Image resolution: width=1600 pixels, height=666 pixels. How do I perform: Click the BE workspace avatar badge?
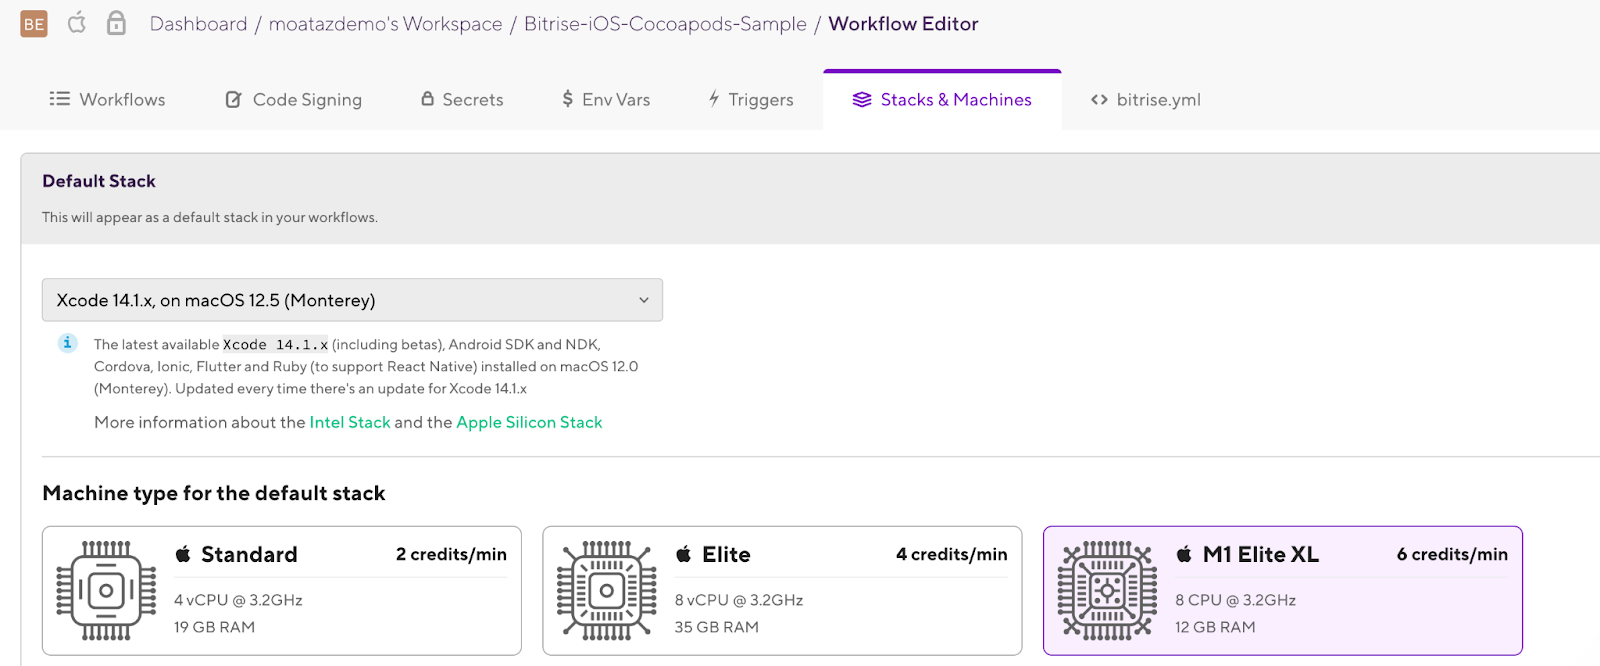point(34,24)
